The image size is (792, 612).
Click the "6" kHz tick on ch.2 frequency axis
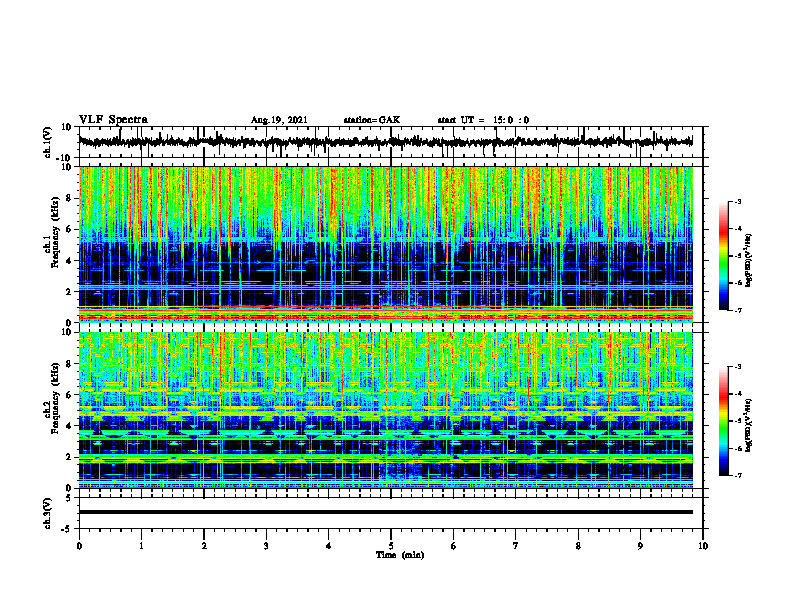(70, 395)
